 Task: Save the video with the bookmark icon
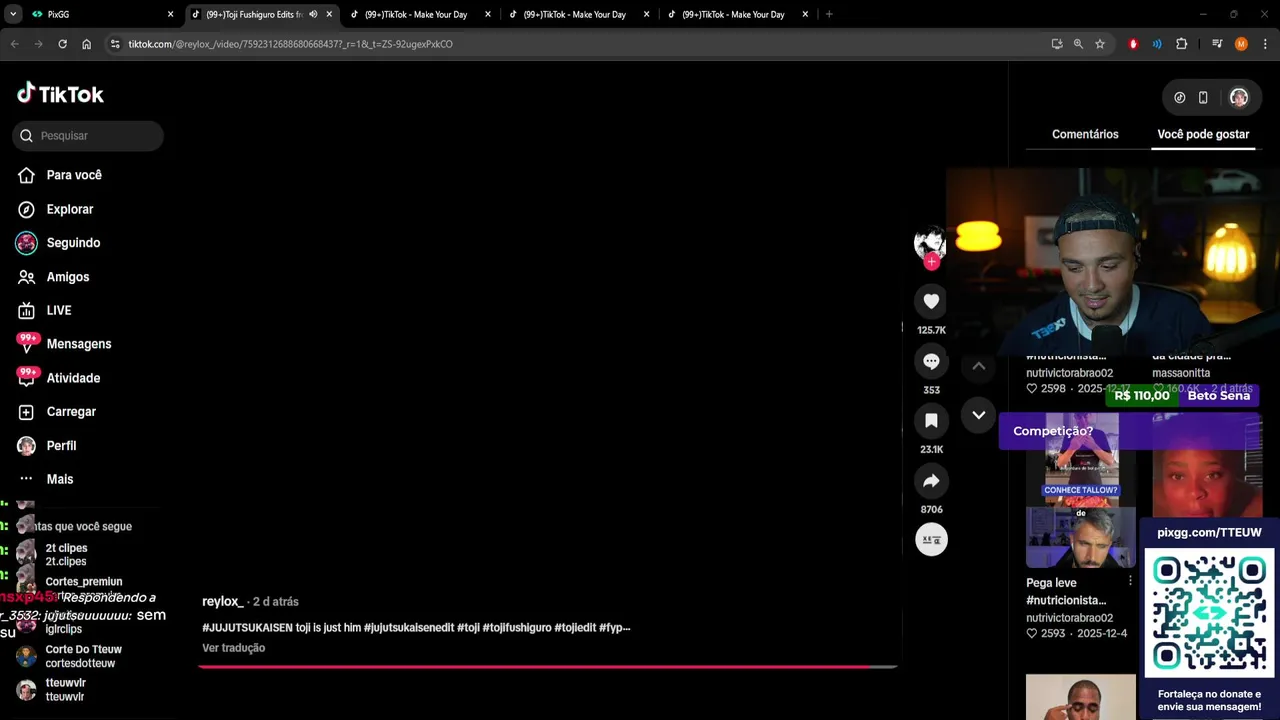click(x=931, y=421)
